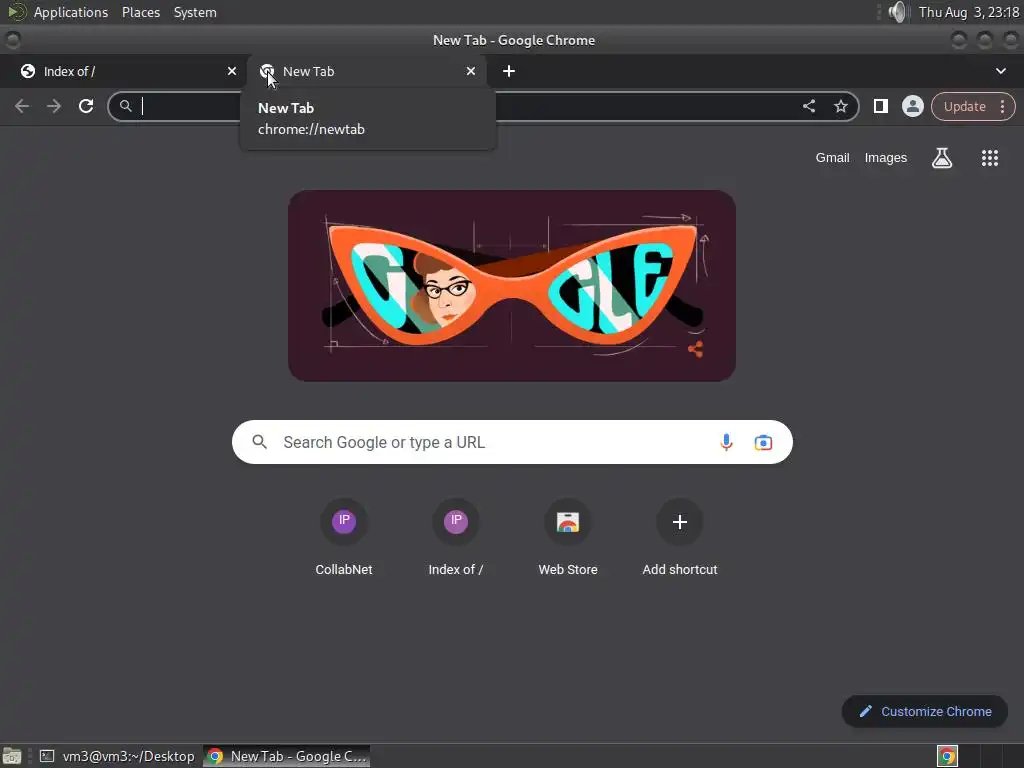This screenshot has width=1024, height=768.
Task: Start voice search with microphone icon
Action: pos(726,442)
